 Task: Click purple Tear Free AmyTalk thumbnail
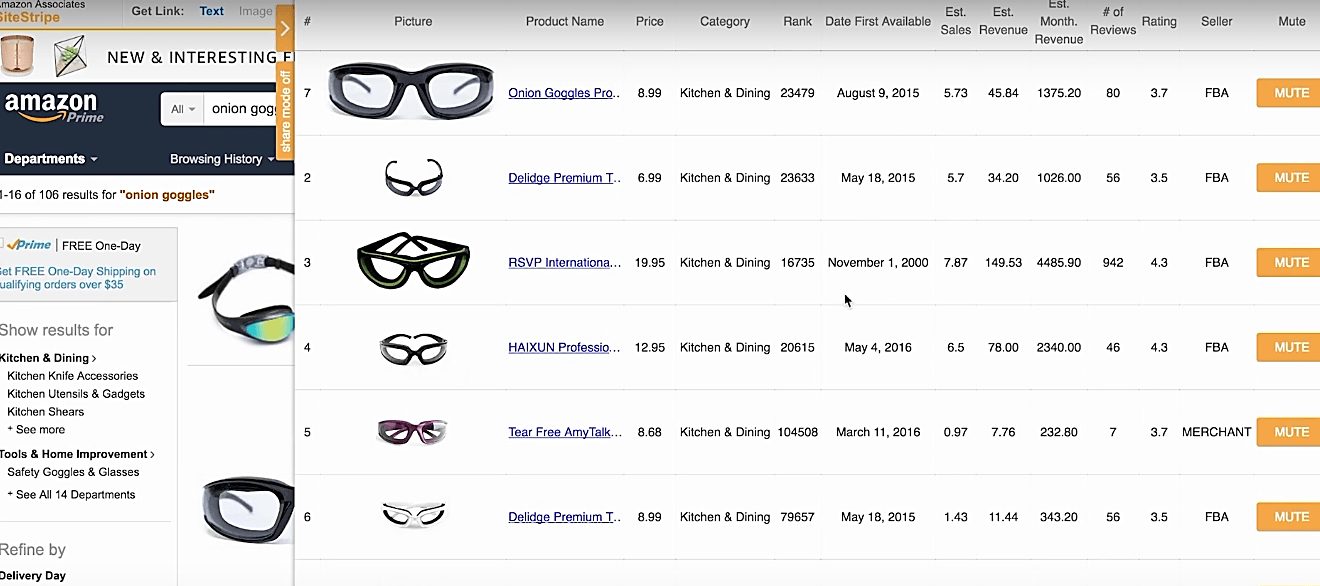(412, 432)
